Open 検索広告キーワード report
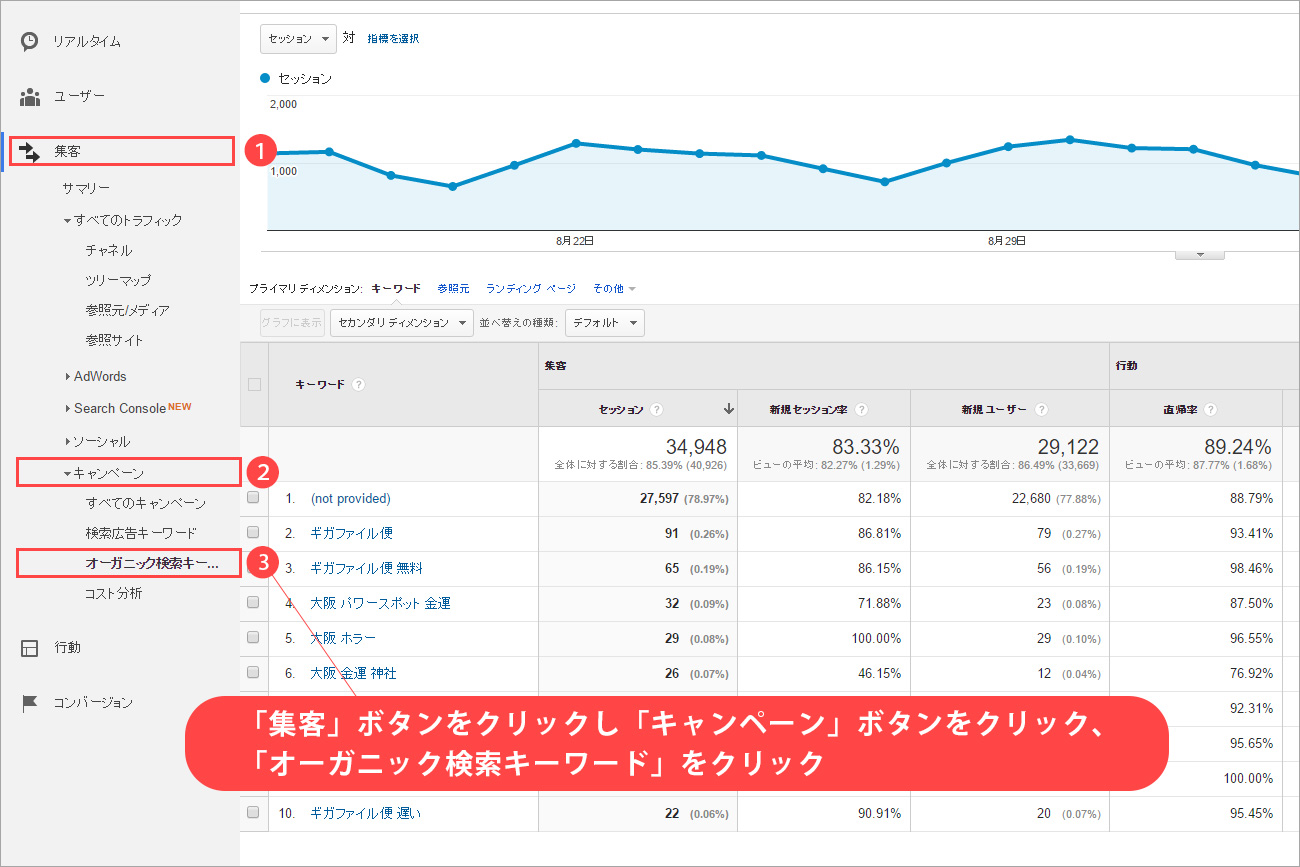The image size is (1300, 867). (141, 533)
